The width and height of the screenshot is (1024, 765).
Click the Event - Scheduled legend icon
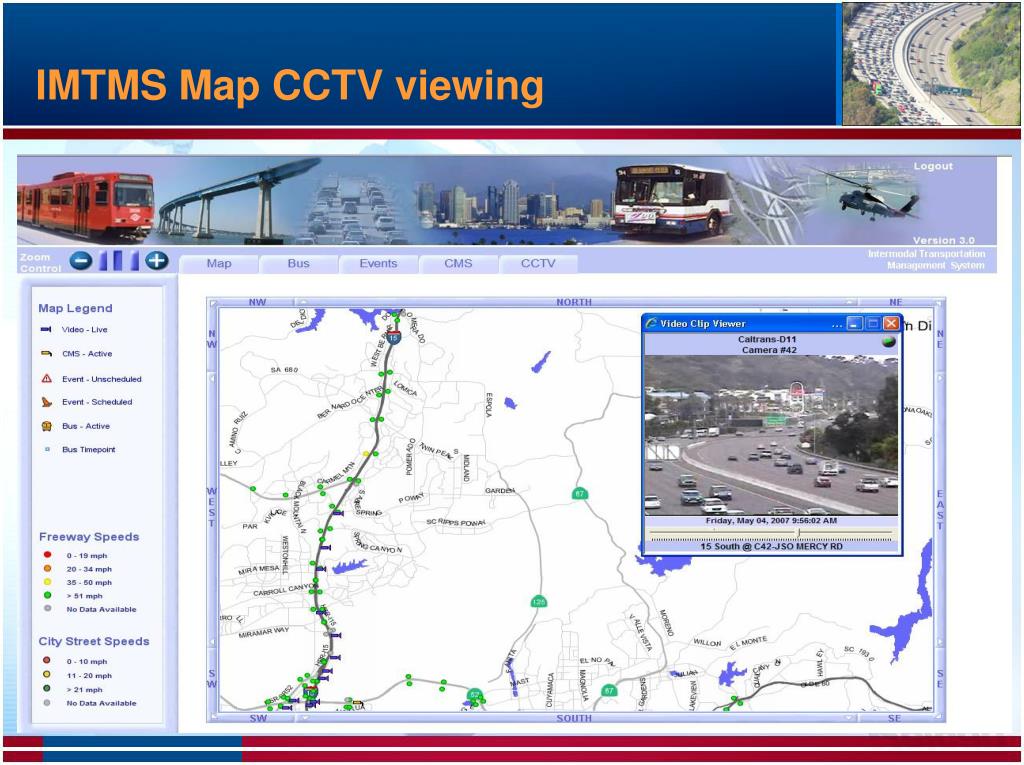click(46, 402)
